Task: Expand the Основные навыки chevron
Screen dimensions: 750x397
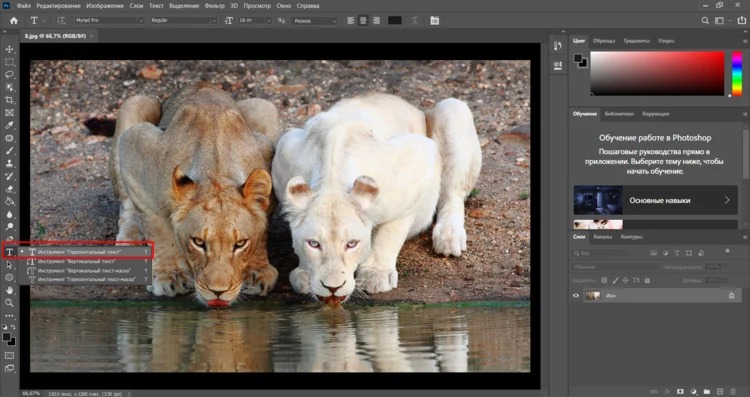Action: [727, 200]
